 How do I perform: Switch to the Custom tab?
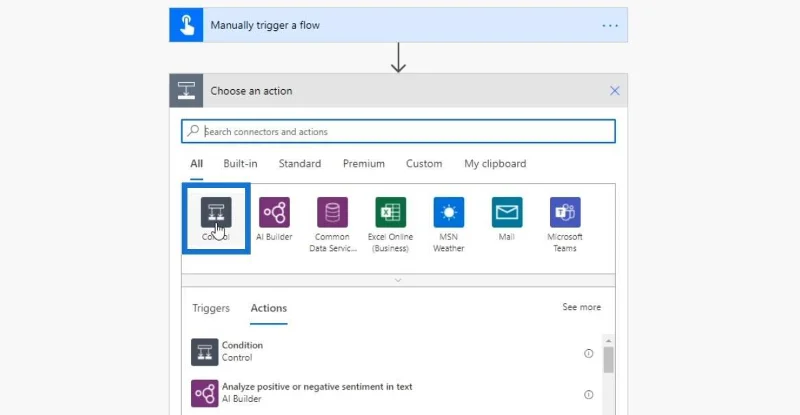coord(424,164)
